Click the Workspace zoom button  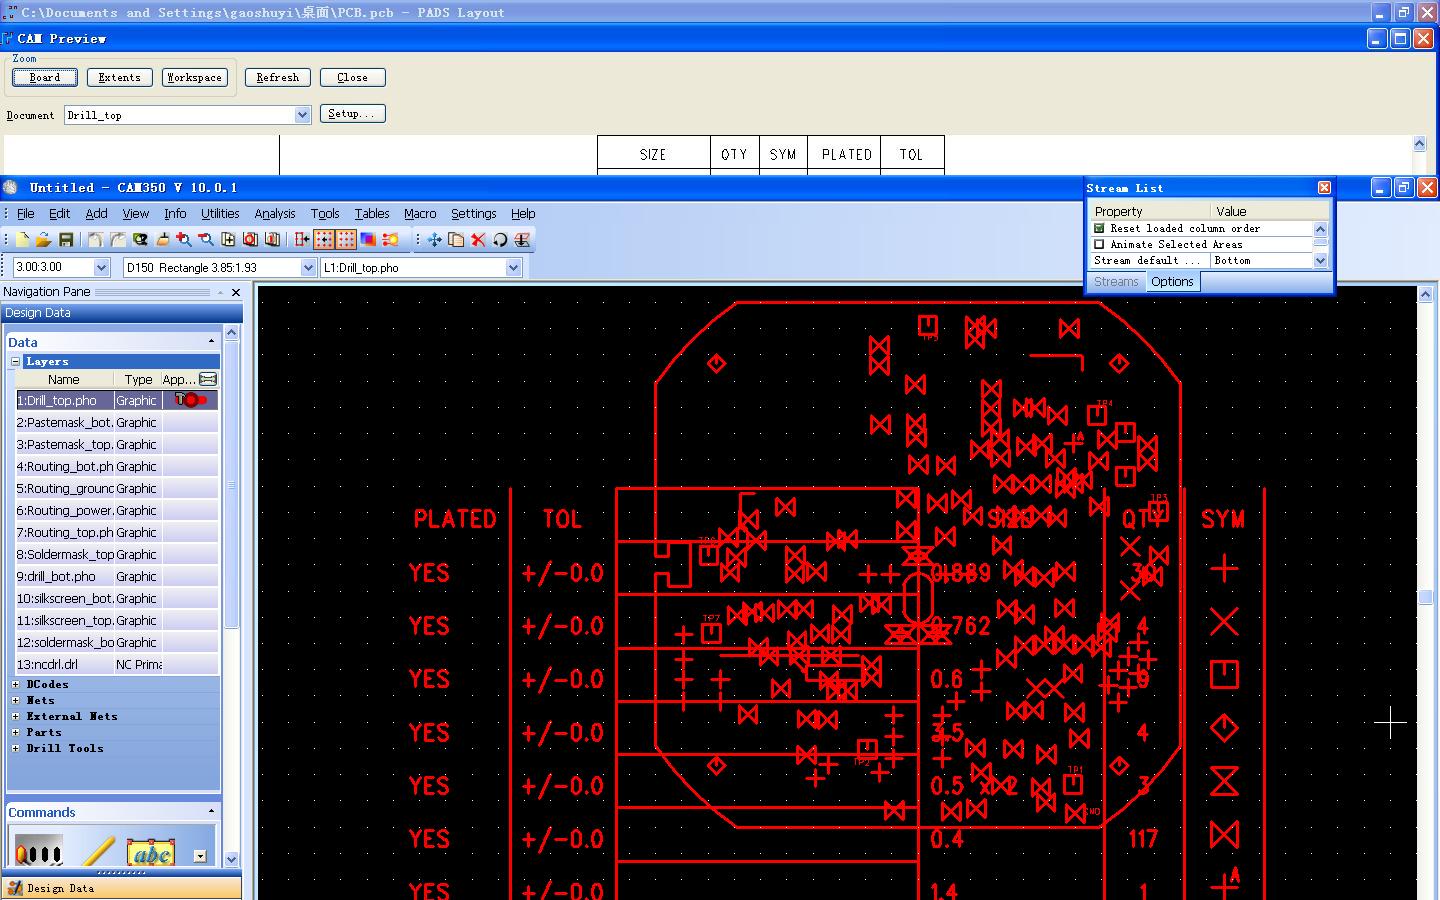(195, 77)
